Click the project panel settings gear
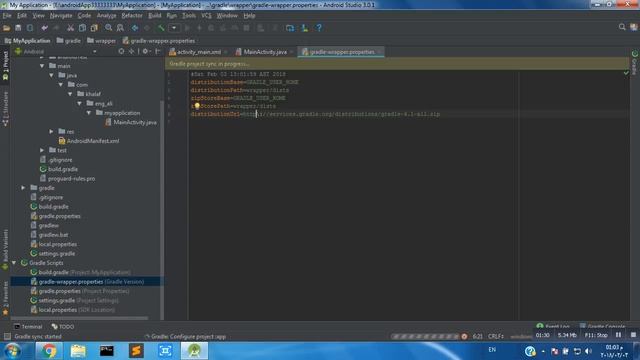This screenshot has width=640, height=360. click(x=145, y=51)
